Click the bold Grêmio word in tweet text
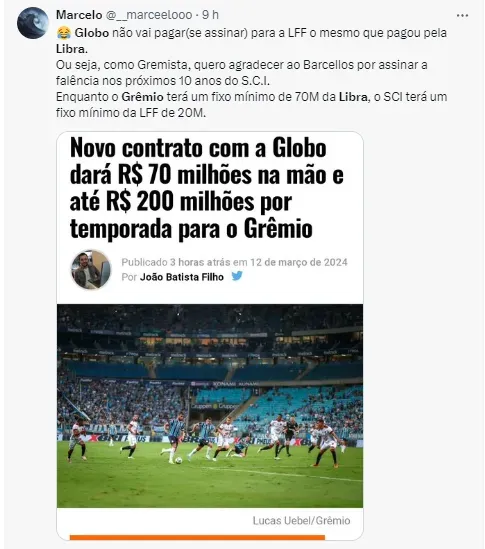This screenshot has width=485, height=549. tap(142, 97)
